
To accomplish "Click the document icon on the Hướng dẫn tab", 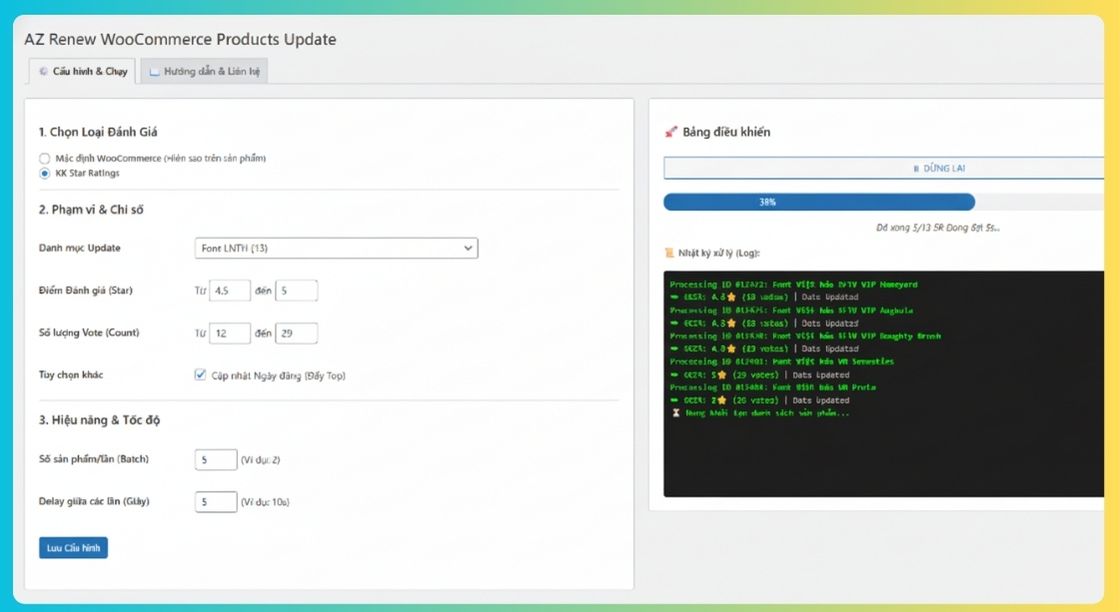I will (x=155, y=71).
